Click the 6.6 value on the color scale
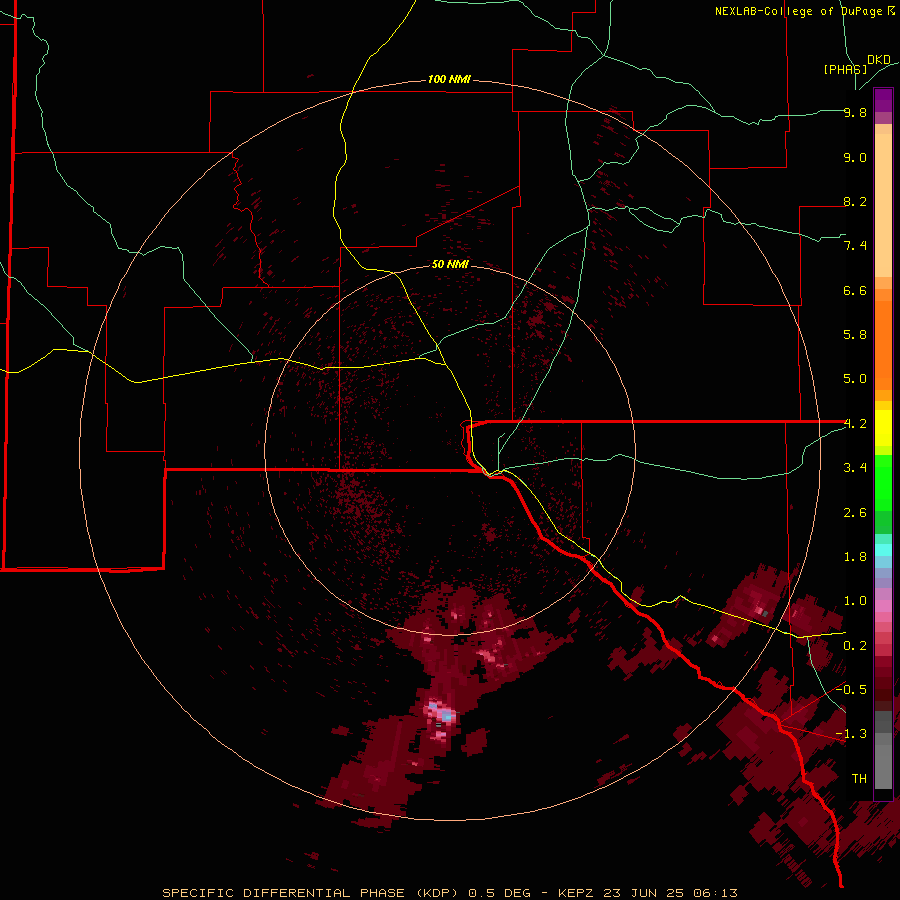Screen dimensions: 900x900 pos(855,290)
